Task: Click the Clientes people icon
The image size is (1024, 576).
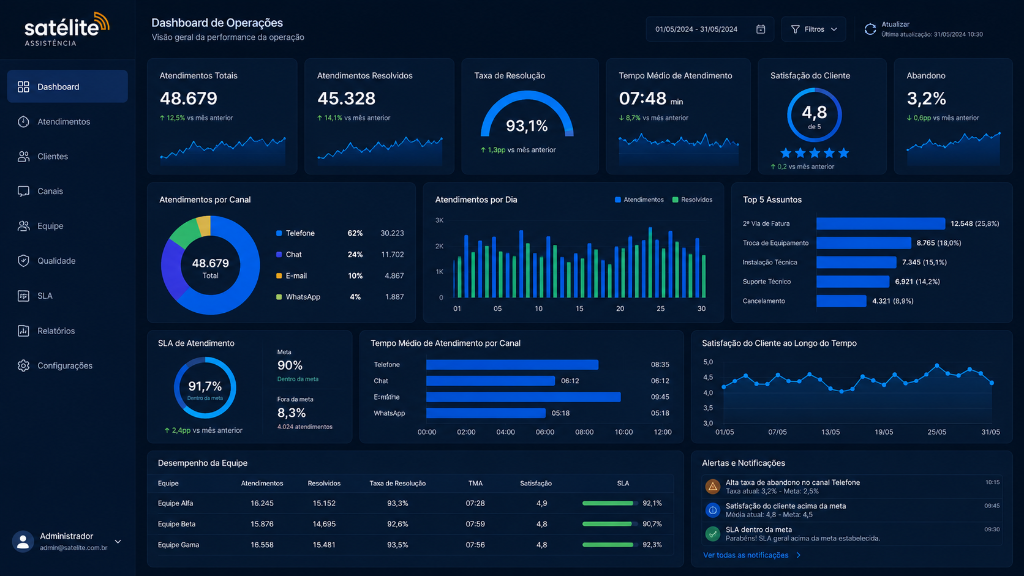Action: click(24, 157)
